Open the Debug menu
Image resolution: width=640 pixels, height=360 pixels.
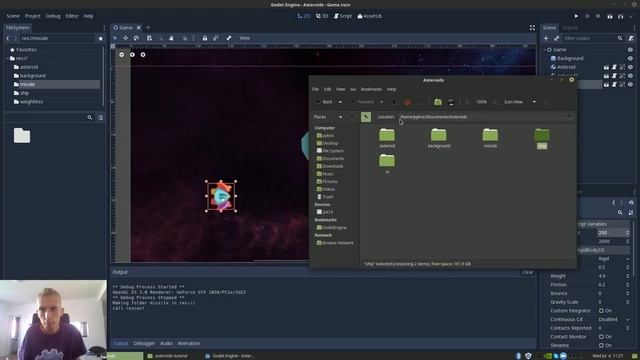53,16
